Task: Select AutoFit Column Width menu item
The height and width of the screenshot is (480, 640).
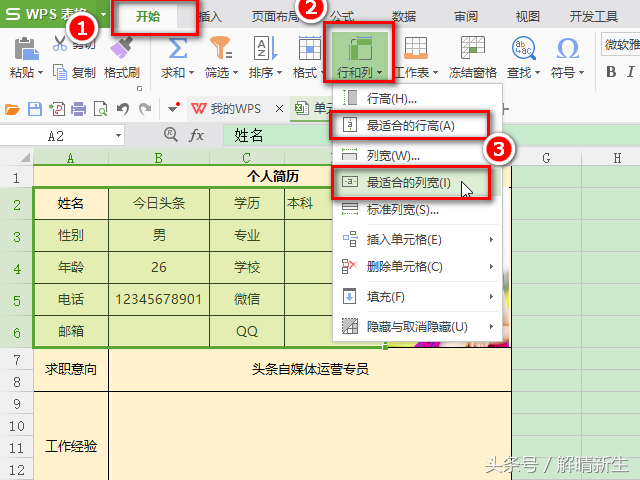Action: tap(410, 183)
